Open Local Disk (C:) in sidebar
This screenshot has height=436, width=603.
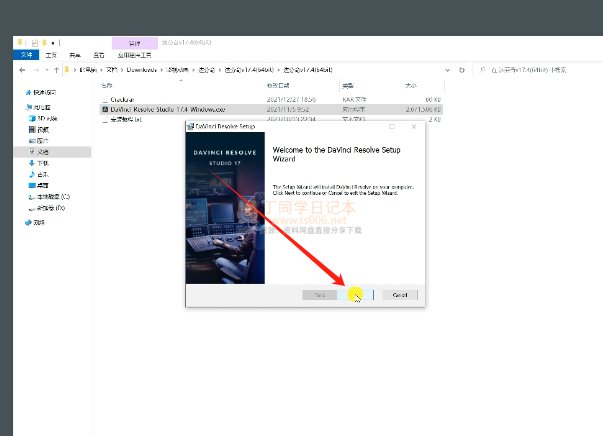[x=48, y=196]
